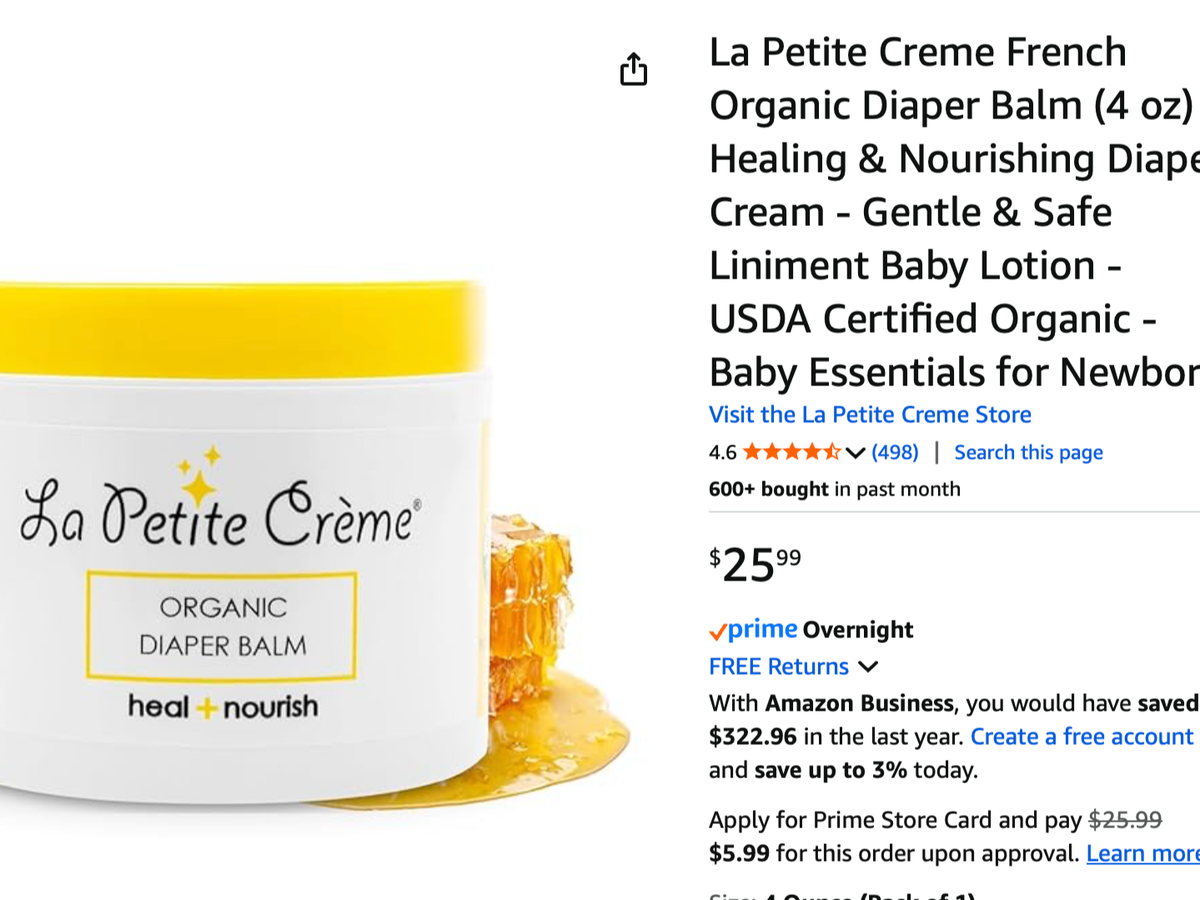Select the Search this page link
Viewport: 1200px width, 900px height.
click(1028, 452)
